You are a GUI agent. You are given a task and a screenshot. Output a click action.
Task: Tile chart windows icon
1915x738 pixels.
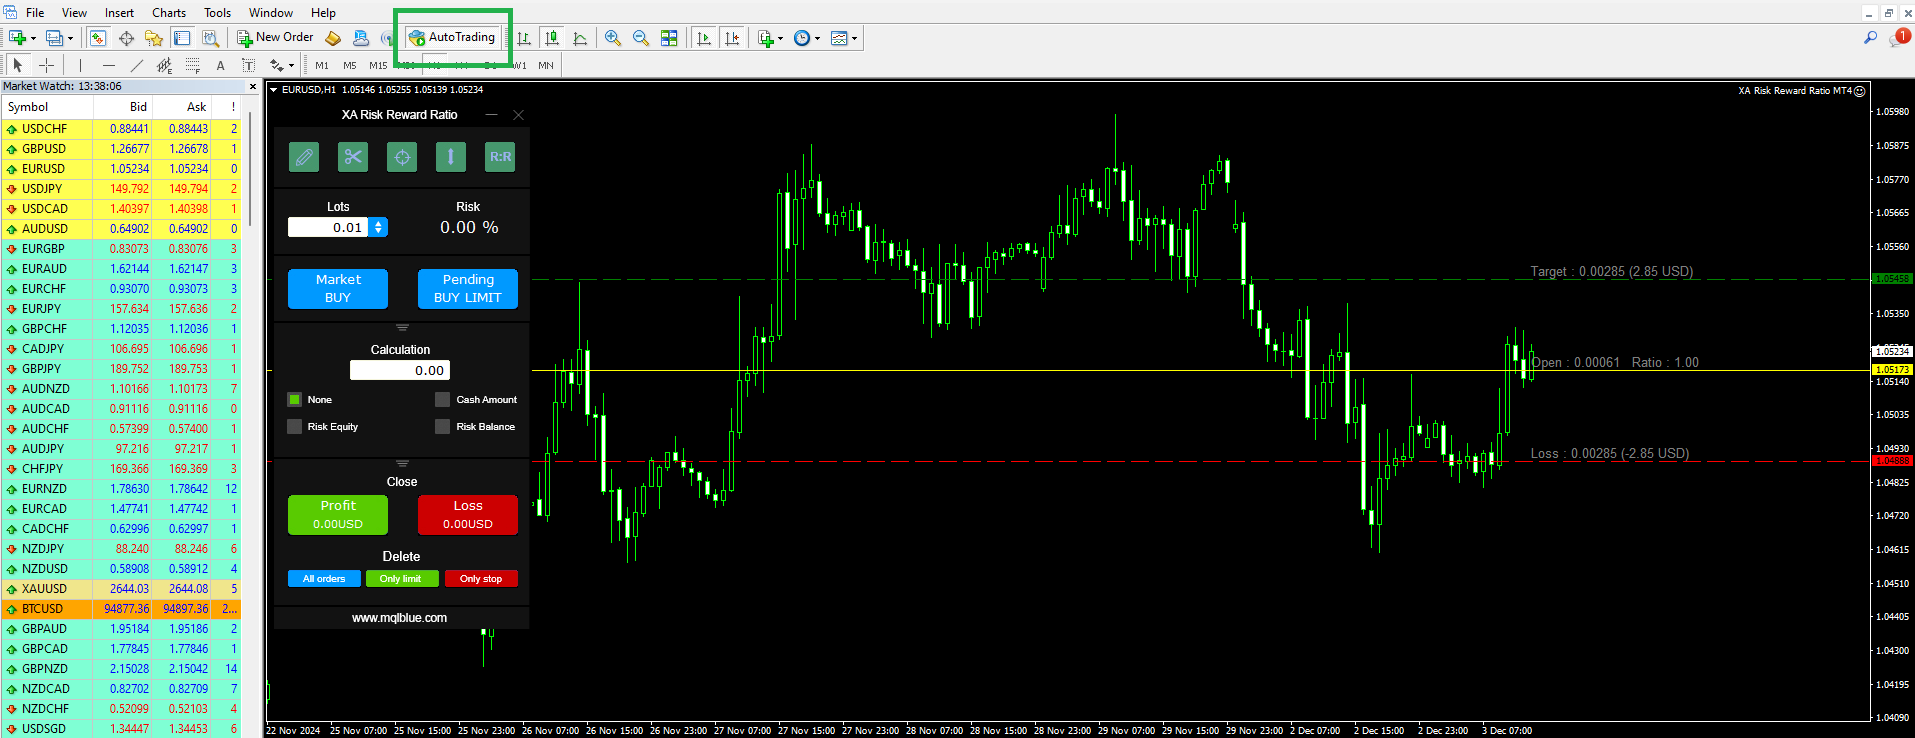click(669, 38)
